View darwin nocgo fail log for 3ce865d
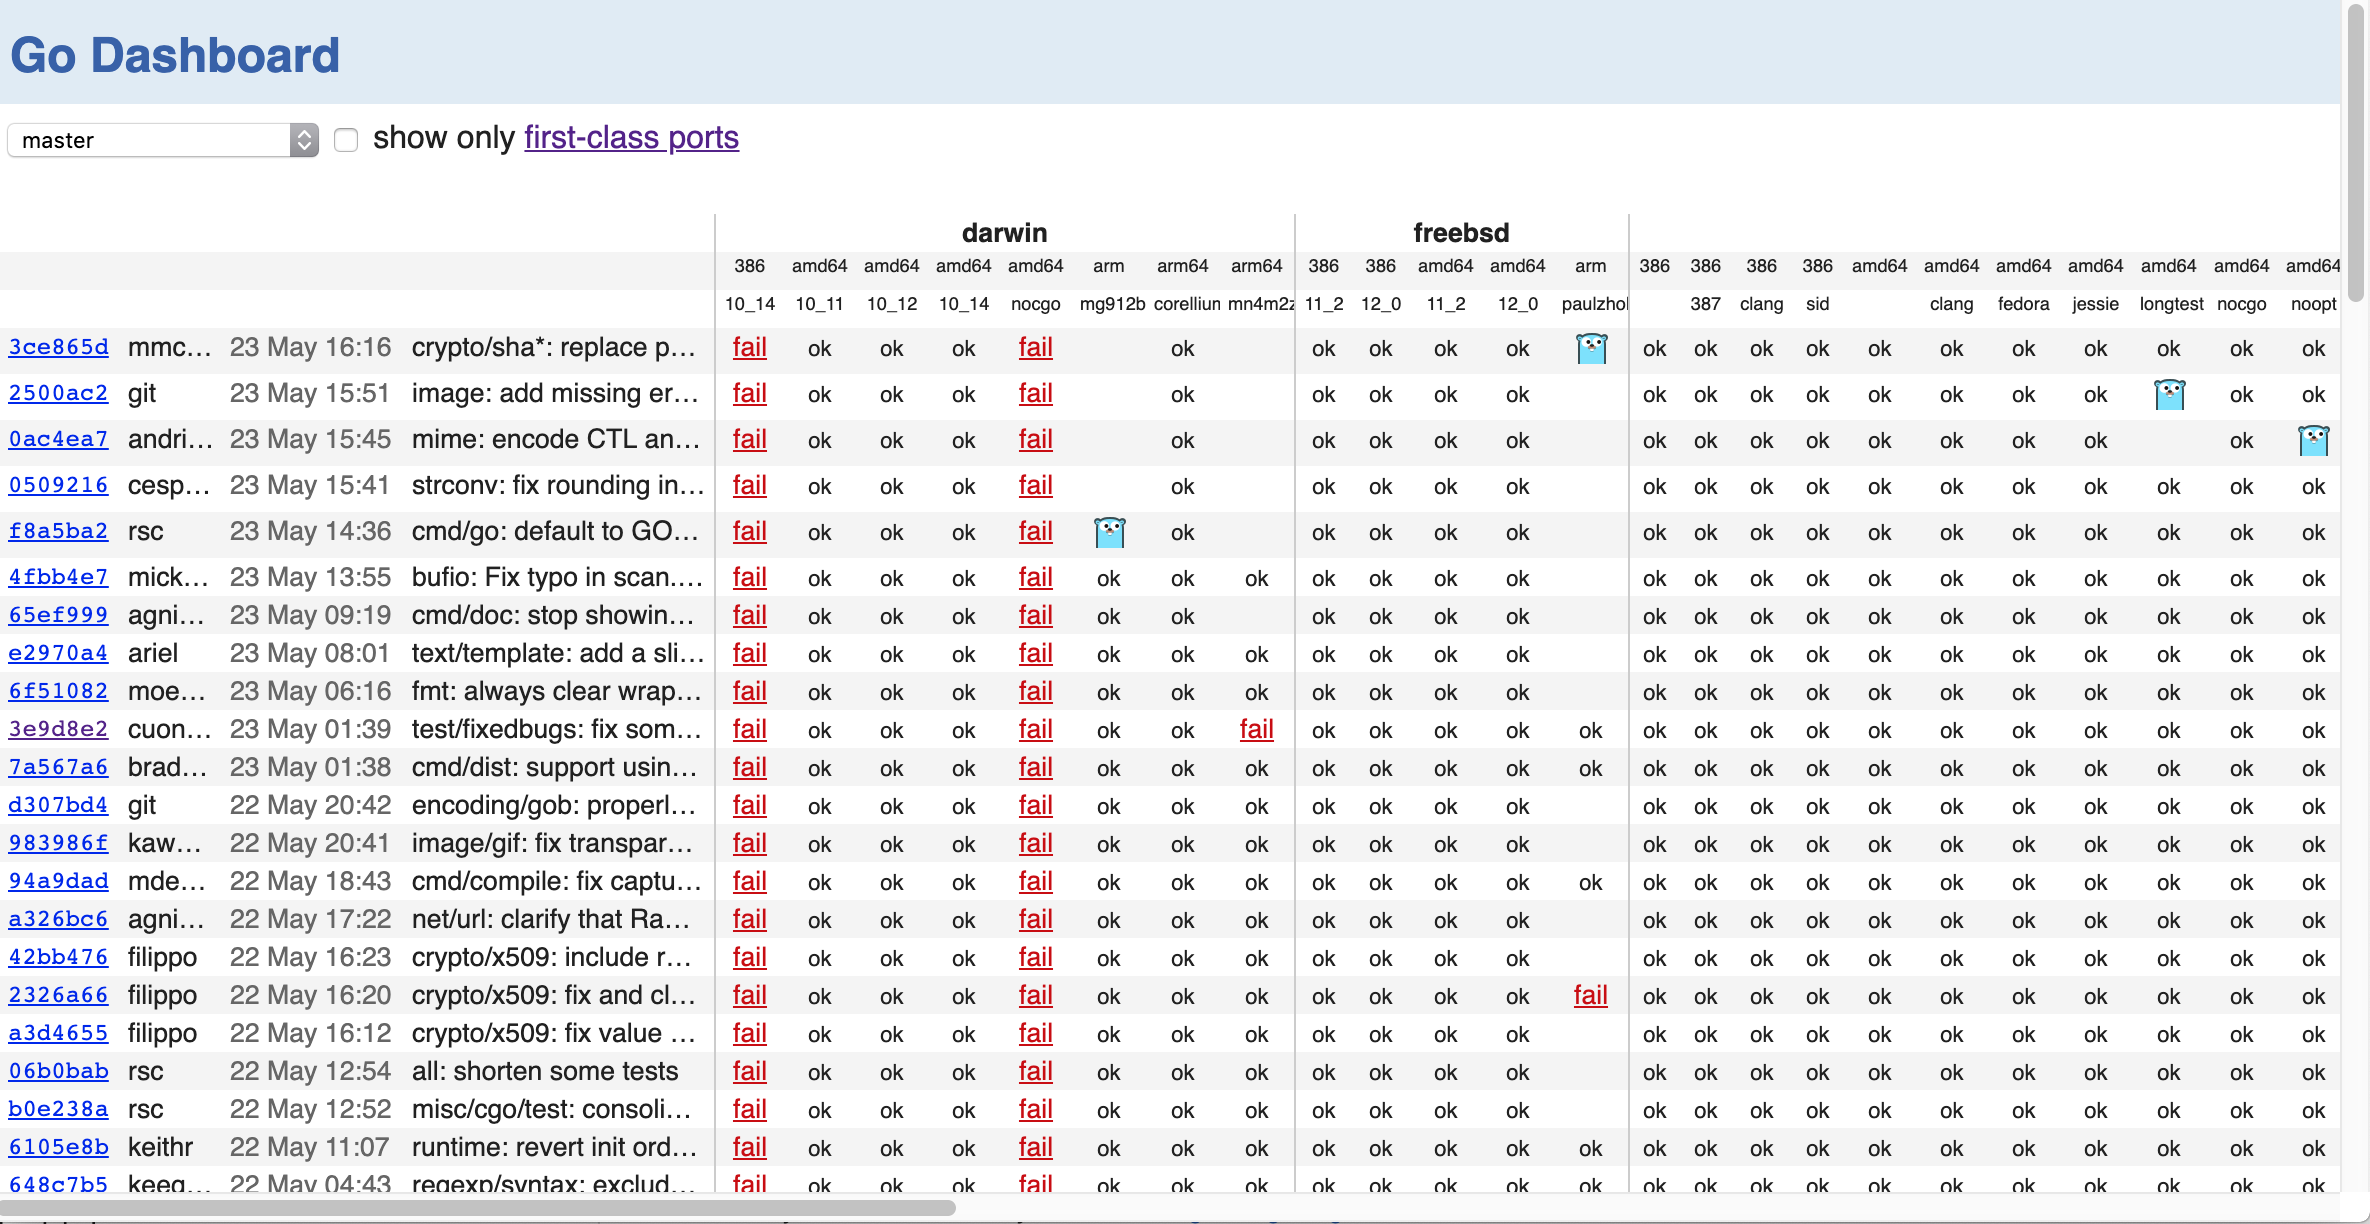 [x=1035, y=347]
